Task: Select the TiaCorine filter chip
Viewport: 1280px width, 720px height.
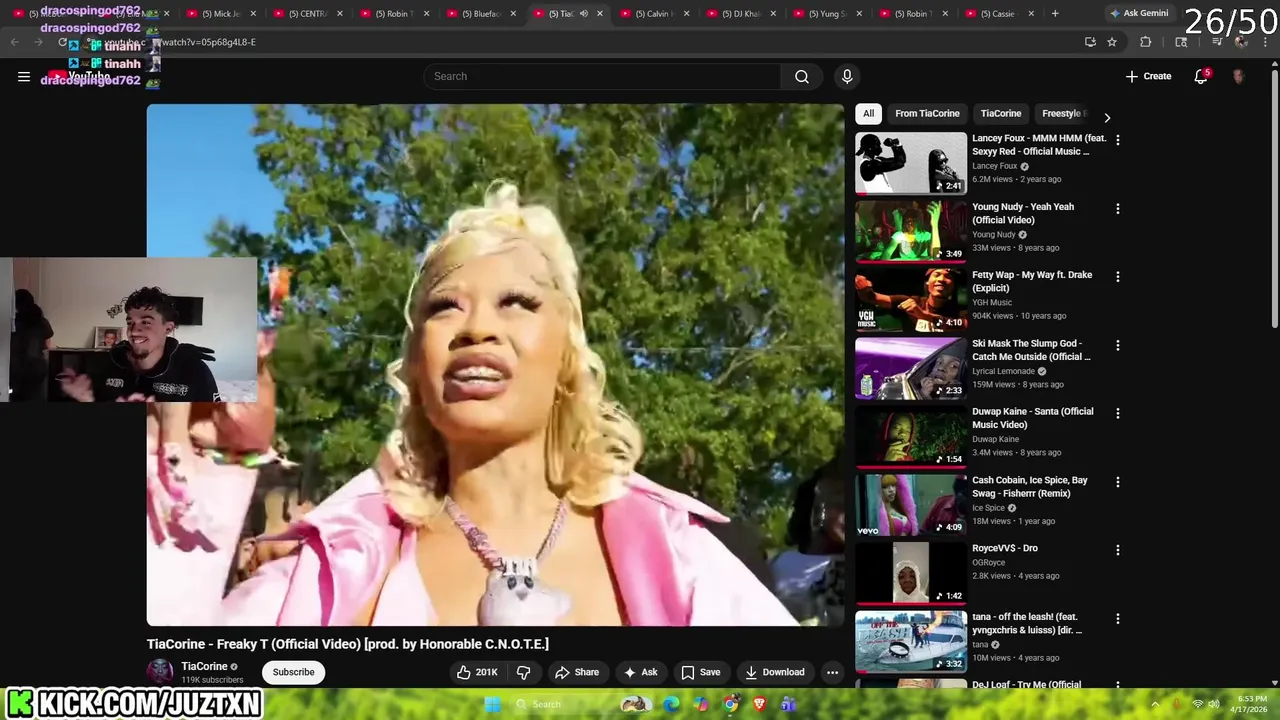Action: [1001, 113]
